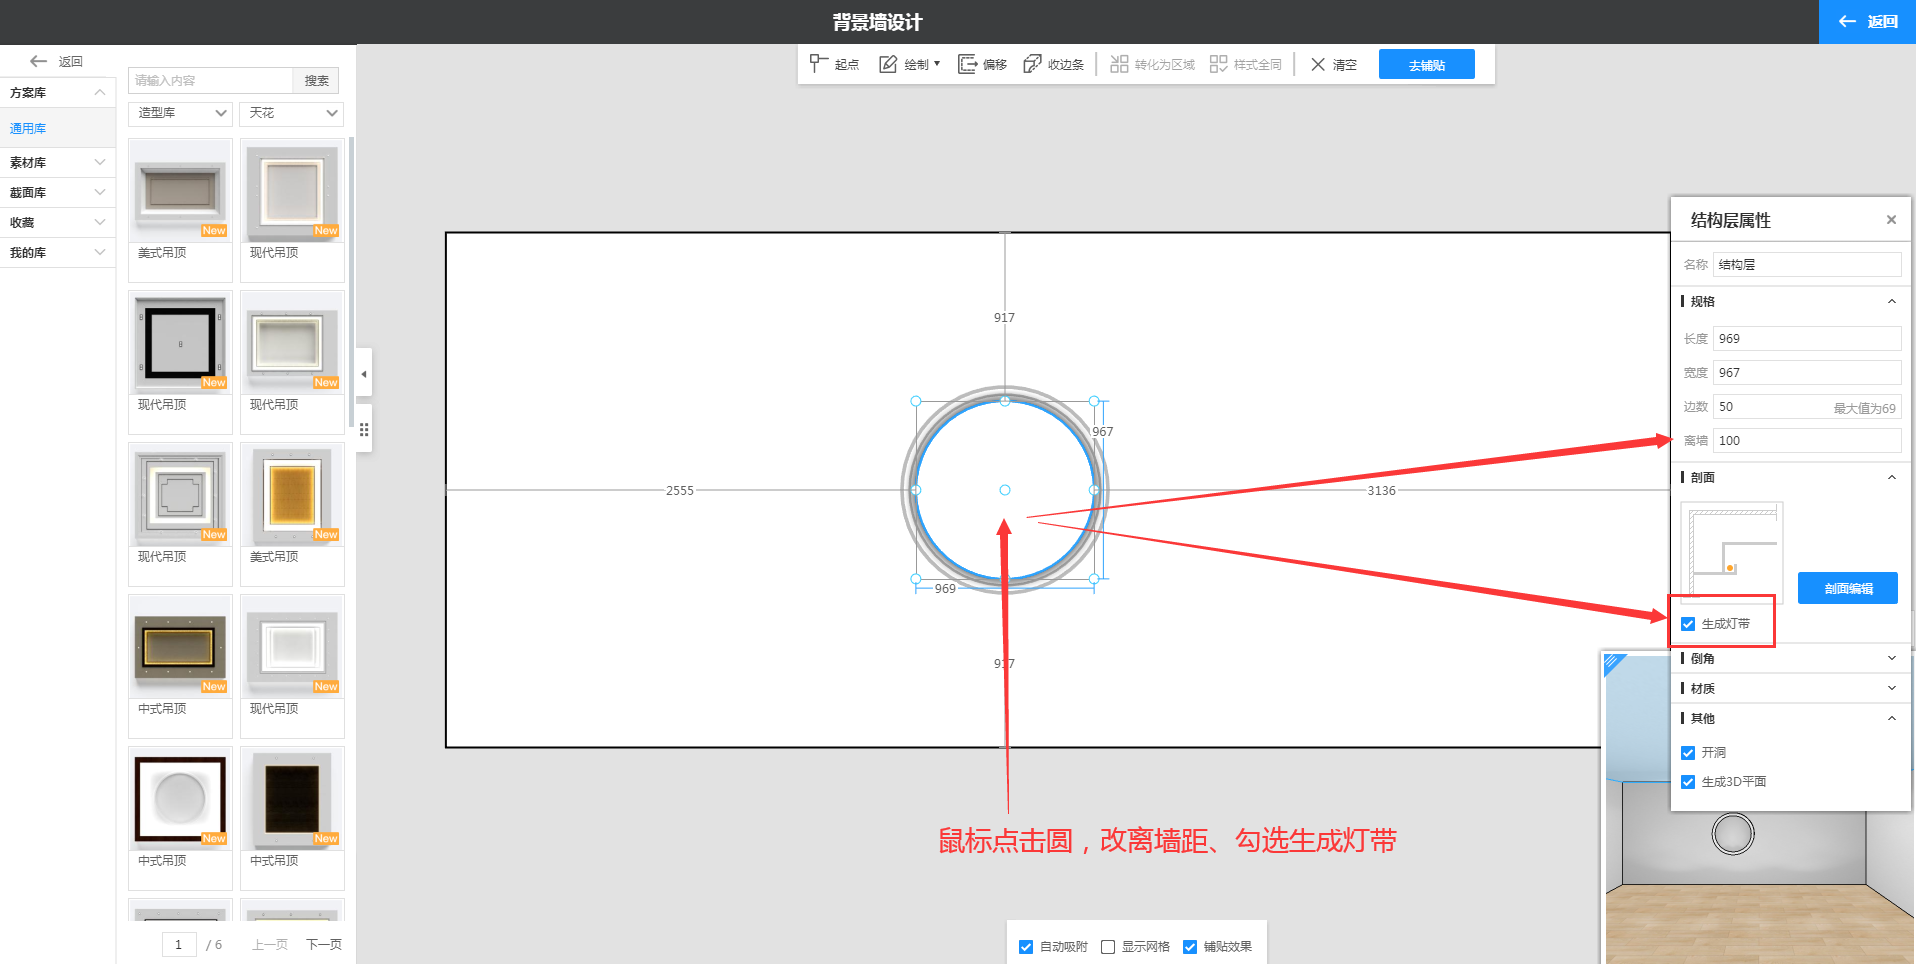This screenshot has width=1916, height=964.
Task: Click the 搜索 search button
Action: click(316, 80)
